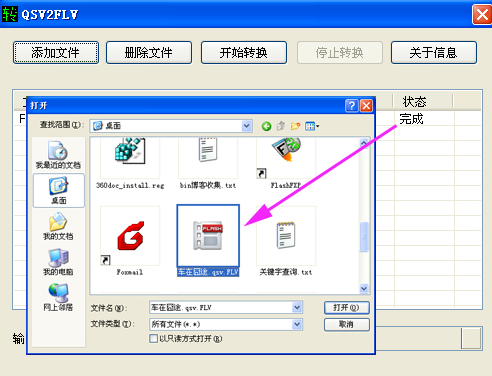Select 我的文档 in the places bar
Screen dimensions: 492x376
click(58, 226)
